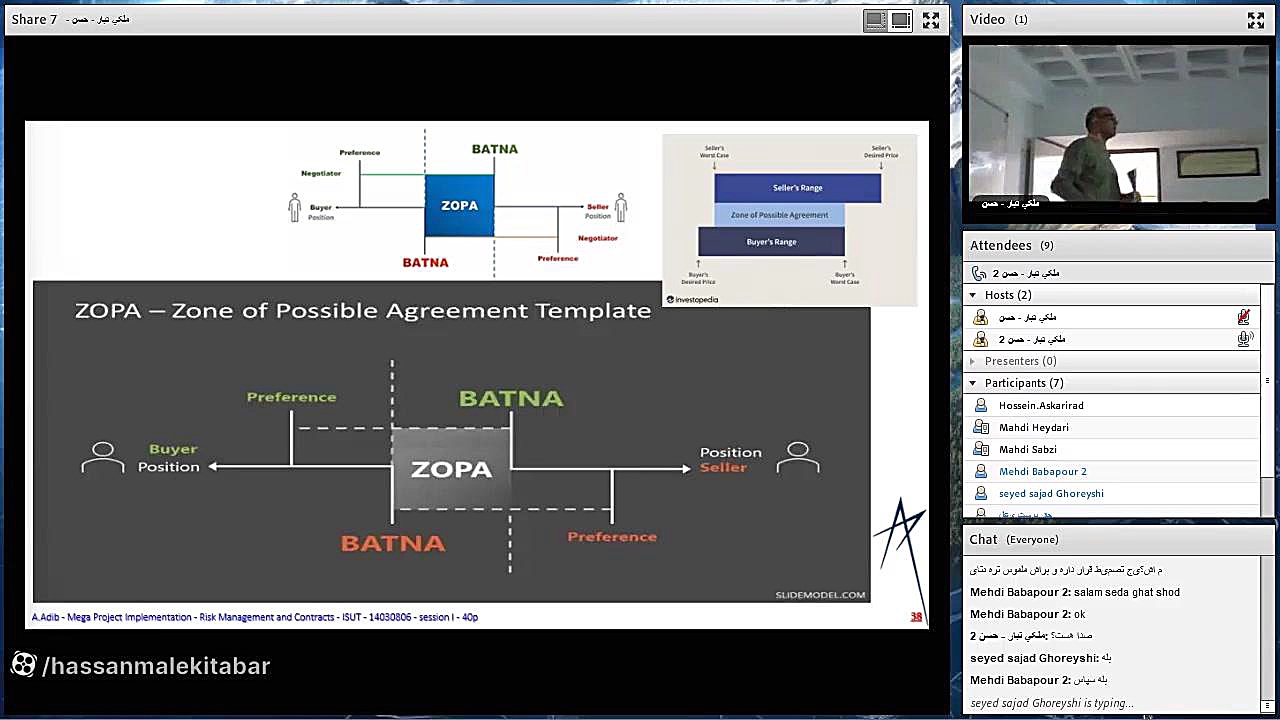Click Mehdi Babapour 2's participant icon
This screenshot has width=1280, height=720.
coord(980,471)
